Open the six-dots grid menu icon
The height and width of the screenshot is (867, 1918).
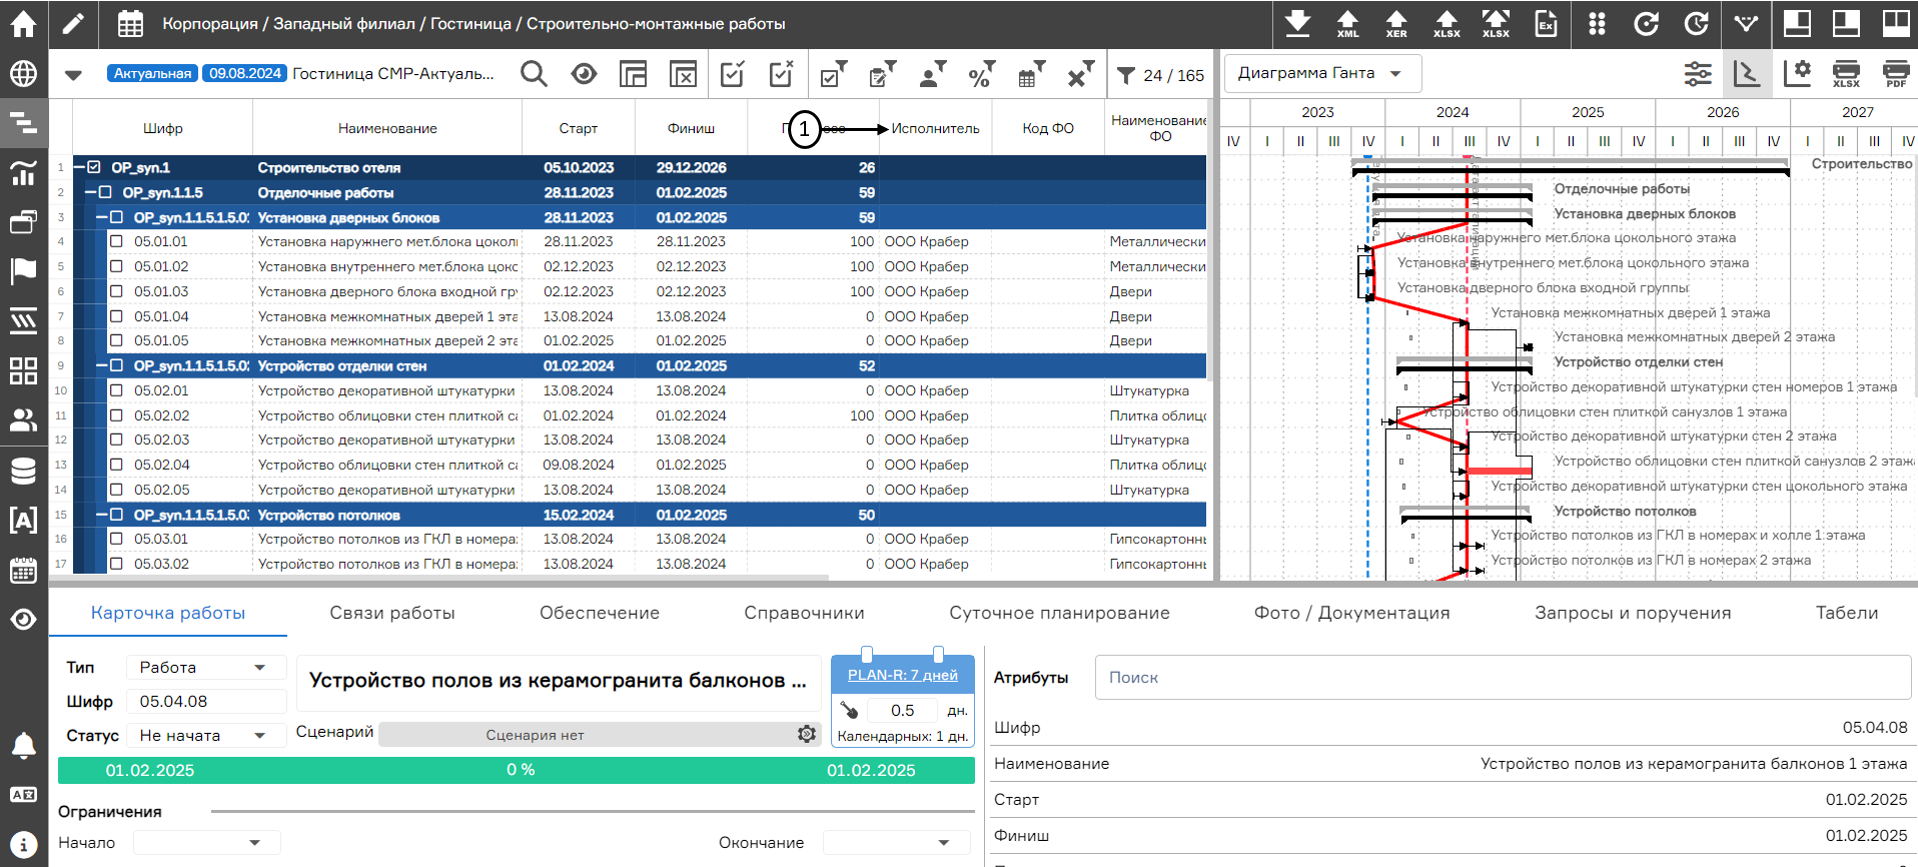[x=1597, y=23]
